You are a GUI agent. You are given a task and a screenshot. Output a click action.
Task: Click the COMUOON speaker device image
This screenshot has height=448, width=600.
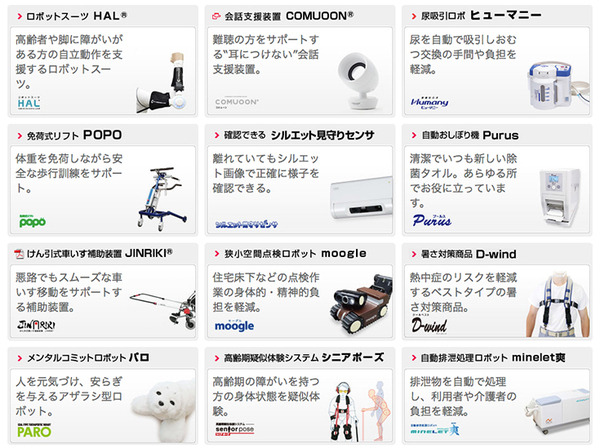click(x=359, y=81)
